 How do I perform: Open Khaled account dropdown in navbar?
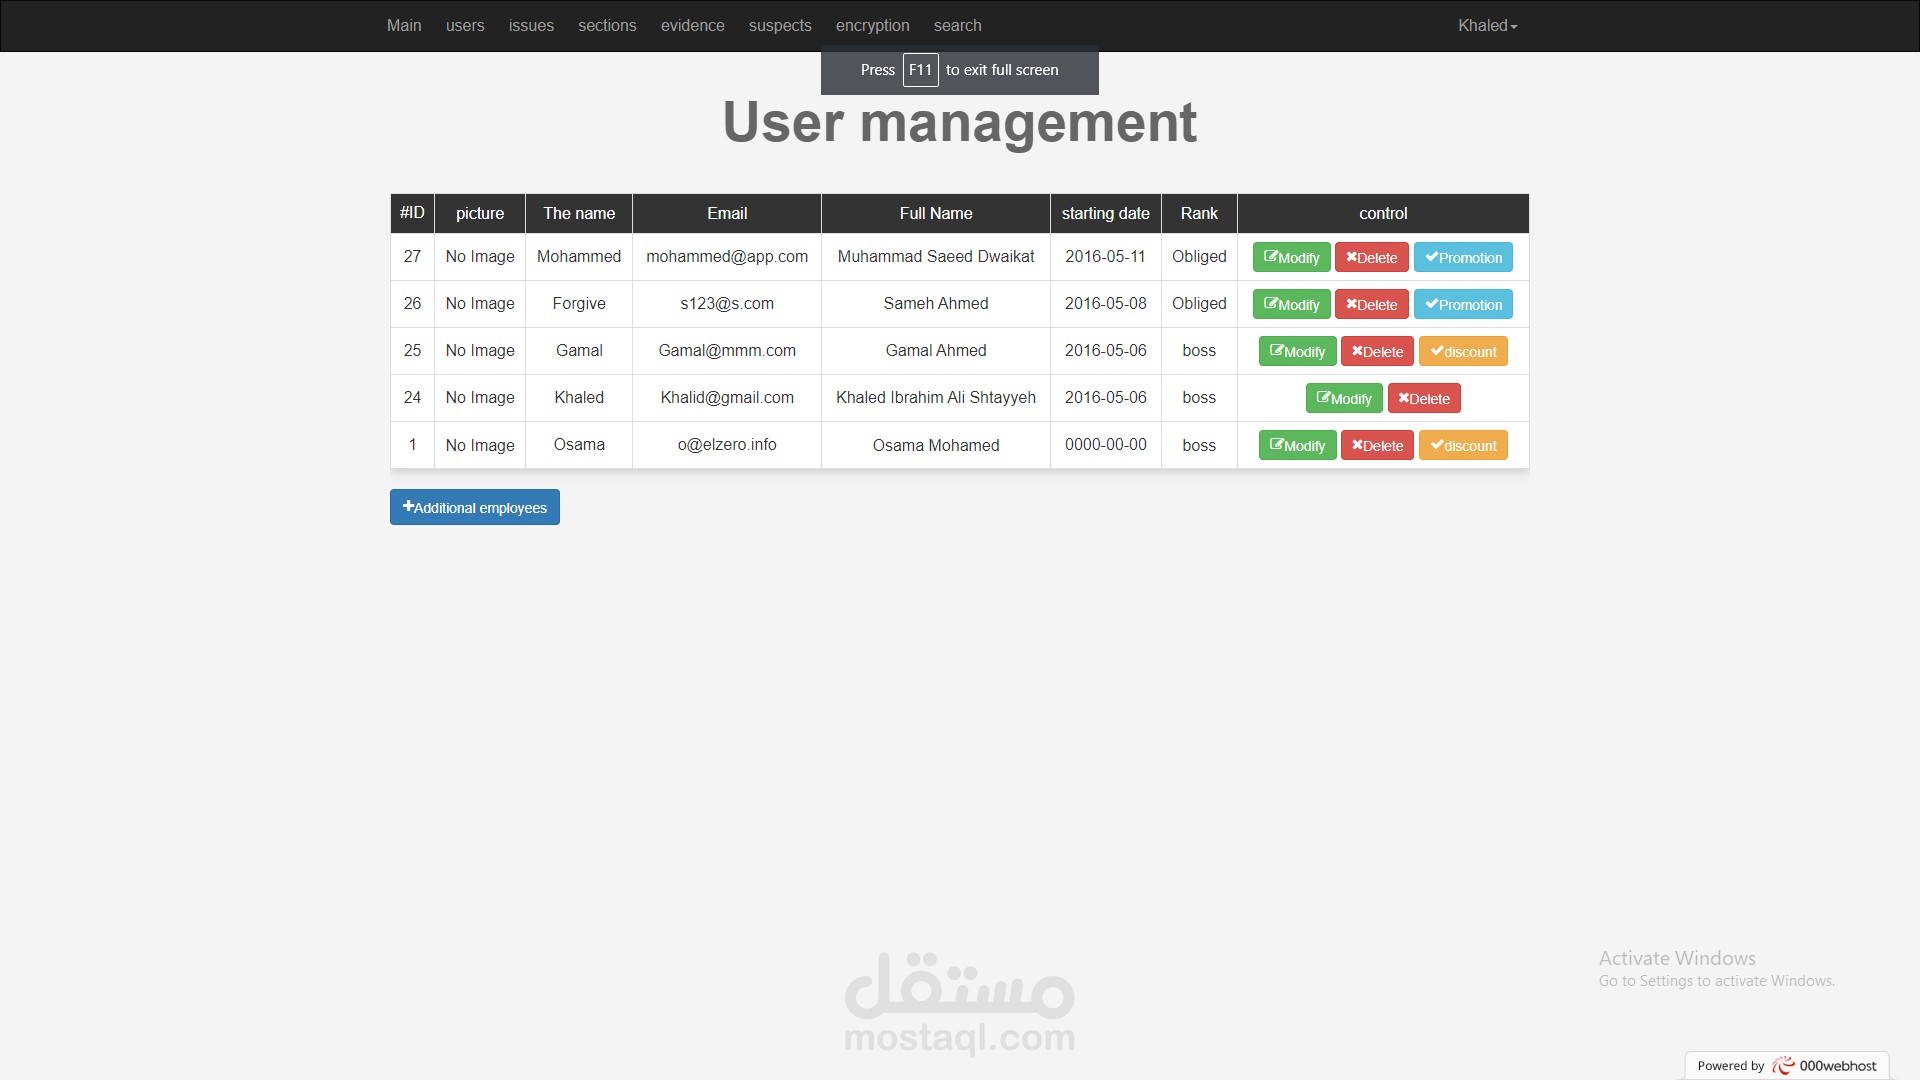click(1487, 26)
